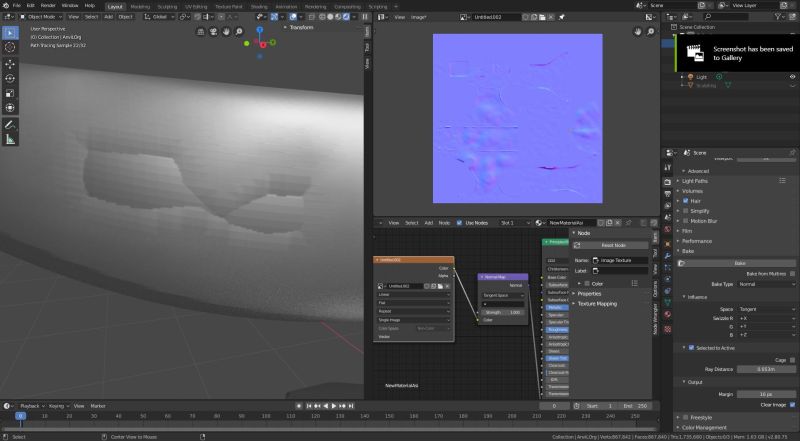Image resolution: width=800 pixels, height=441 pixels.
Task: Select the Select Box tool
Action: (x=10, y=33)
